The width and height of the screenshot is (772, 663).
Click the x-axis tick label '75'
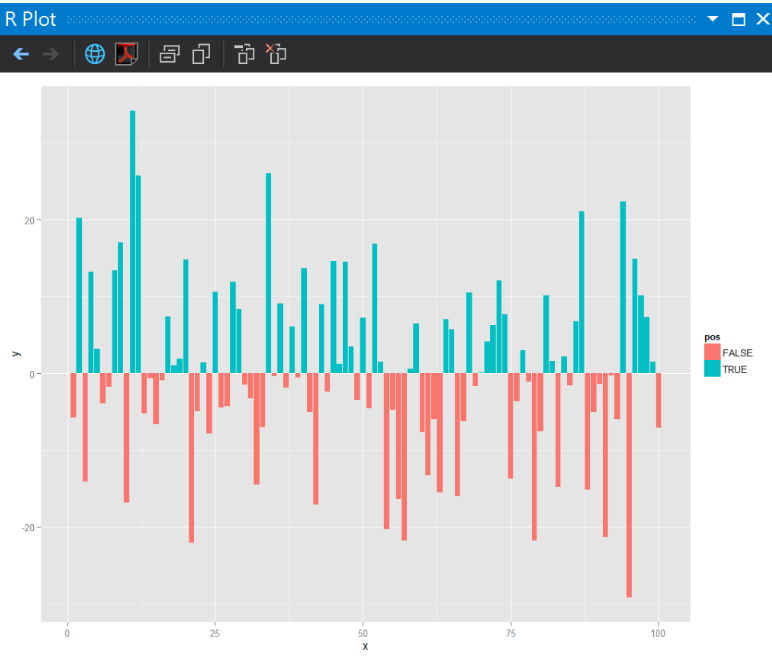tap(511, 633)
